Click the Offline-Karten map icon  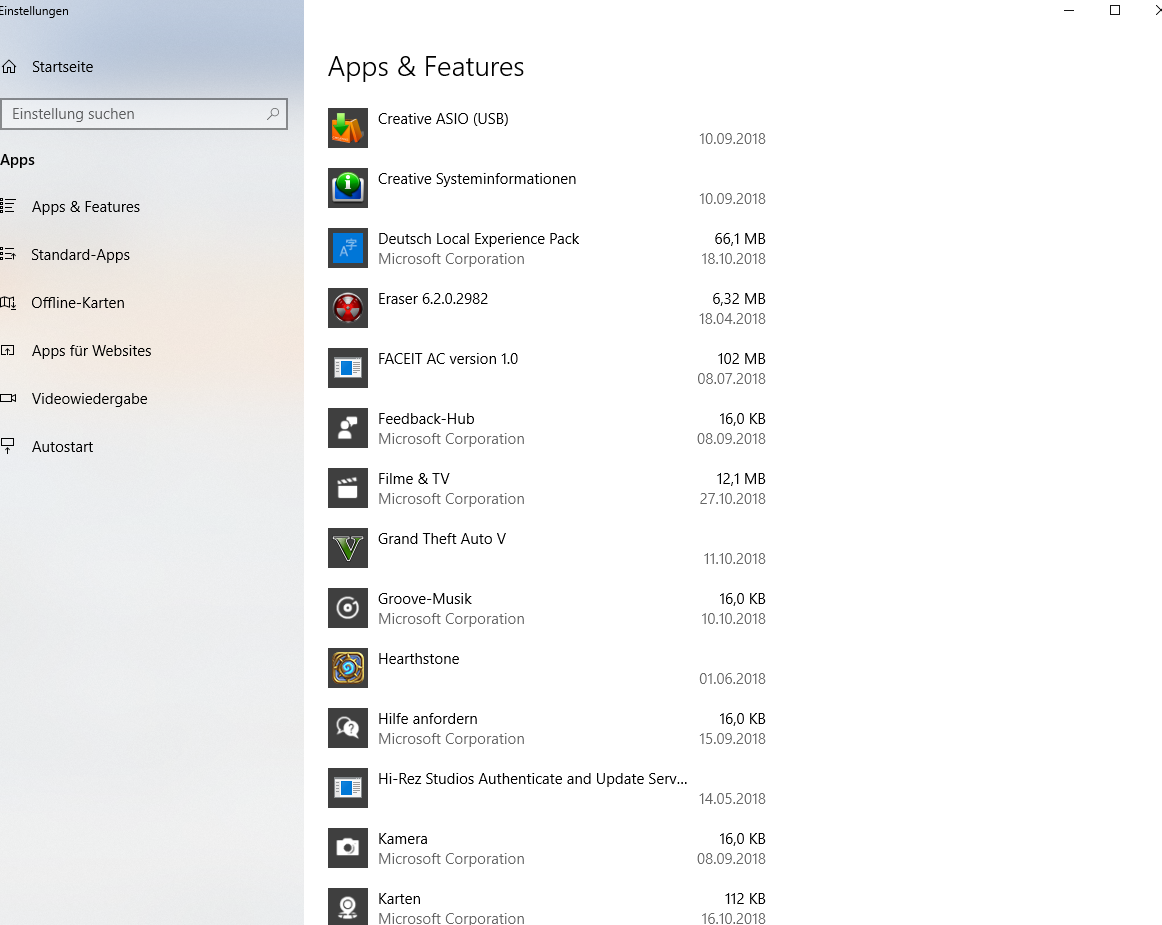(x=8, y=302)
